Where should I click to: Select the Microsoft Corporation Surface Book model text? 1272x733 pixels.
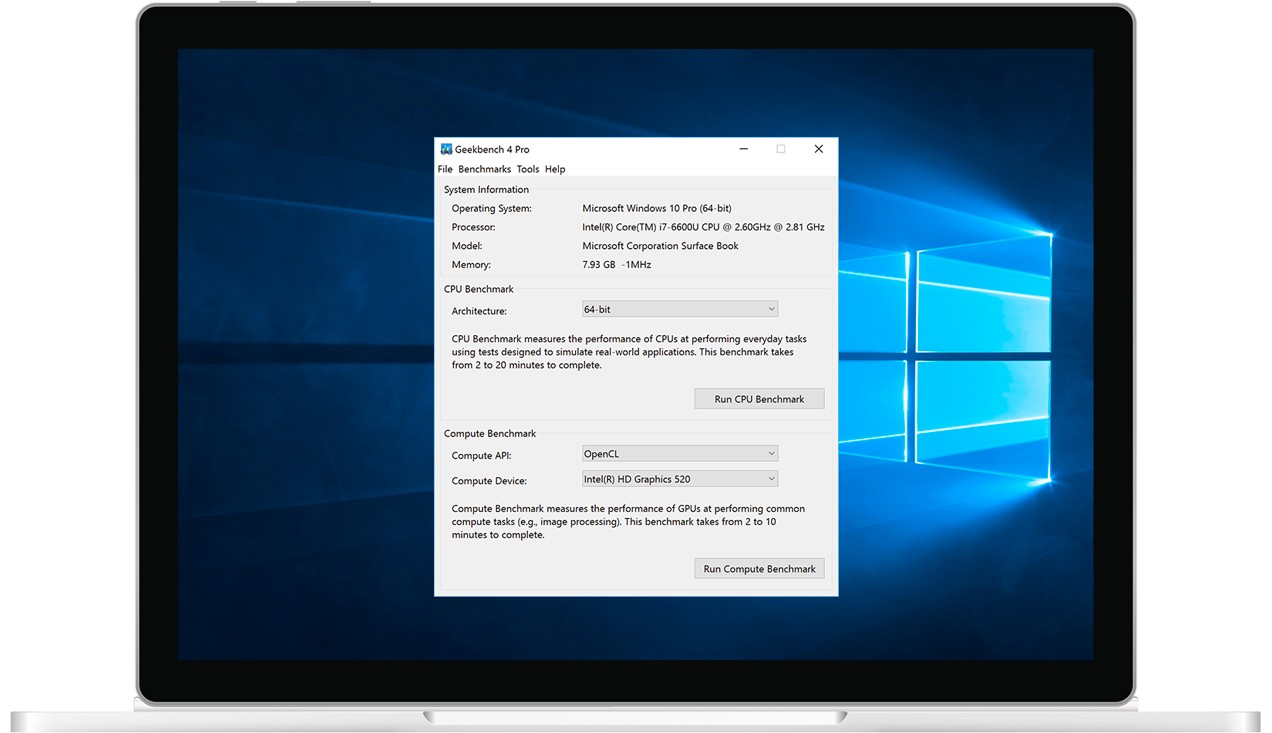point(660,246)
